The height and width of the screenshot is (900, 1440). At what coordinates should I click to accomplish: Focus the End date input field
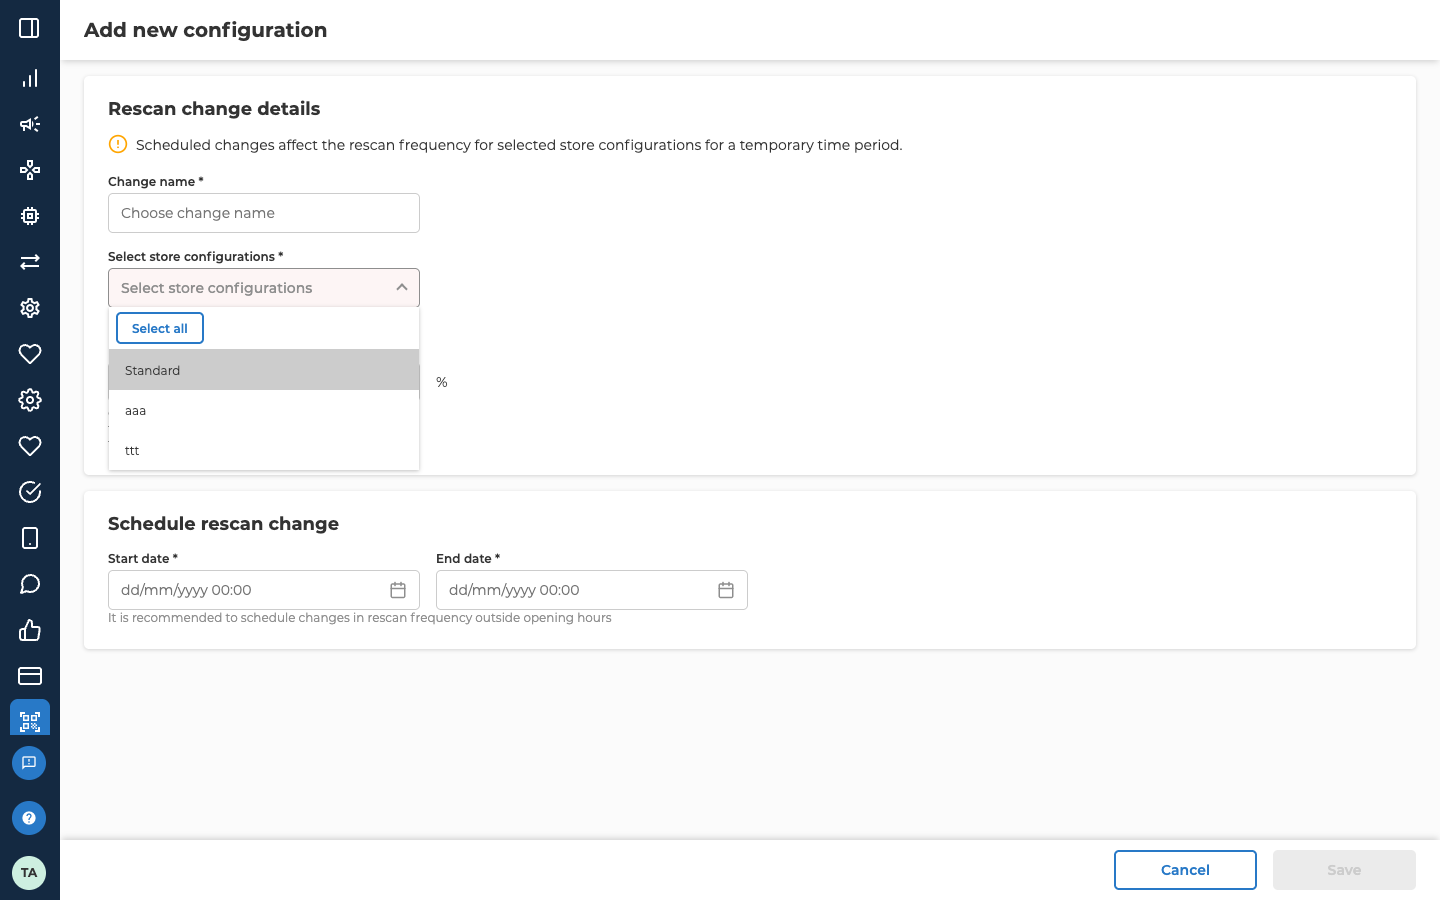tap(592, 590)
